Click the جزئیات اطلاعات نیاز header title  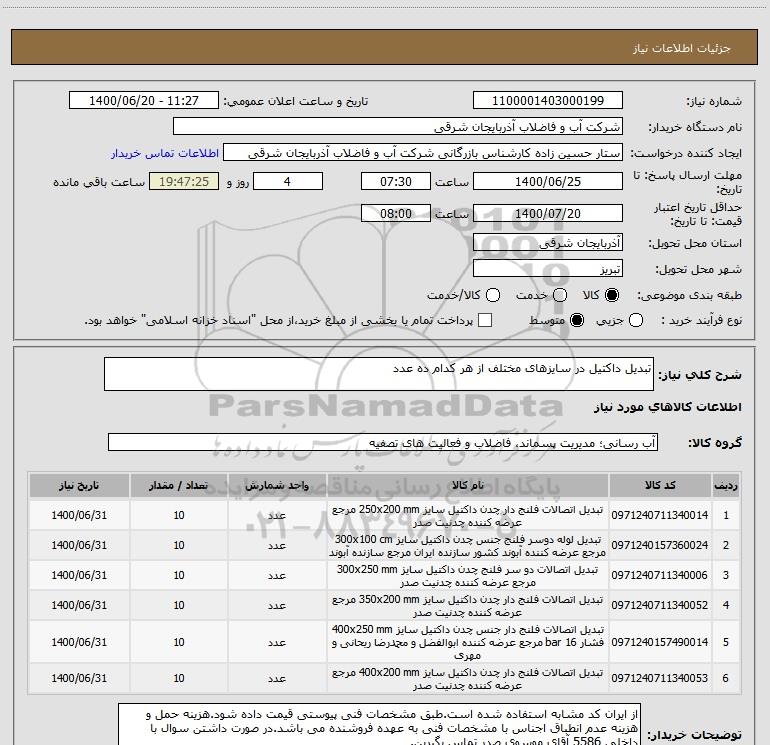coord(682,48)
